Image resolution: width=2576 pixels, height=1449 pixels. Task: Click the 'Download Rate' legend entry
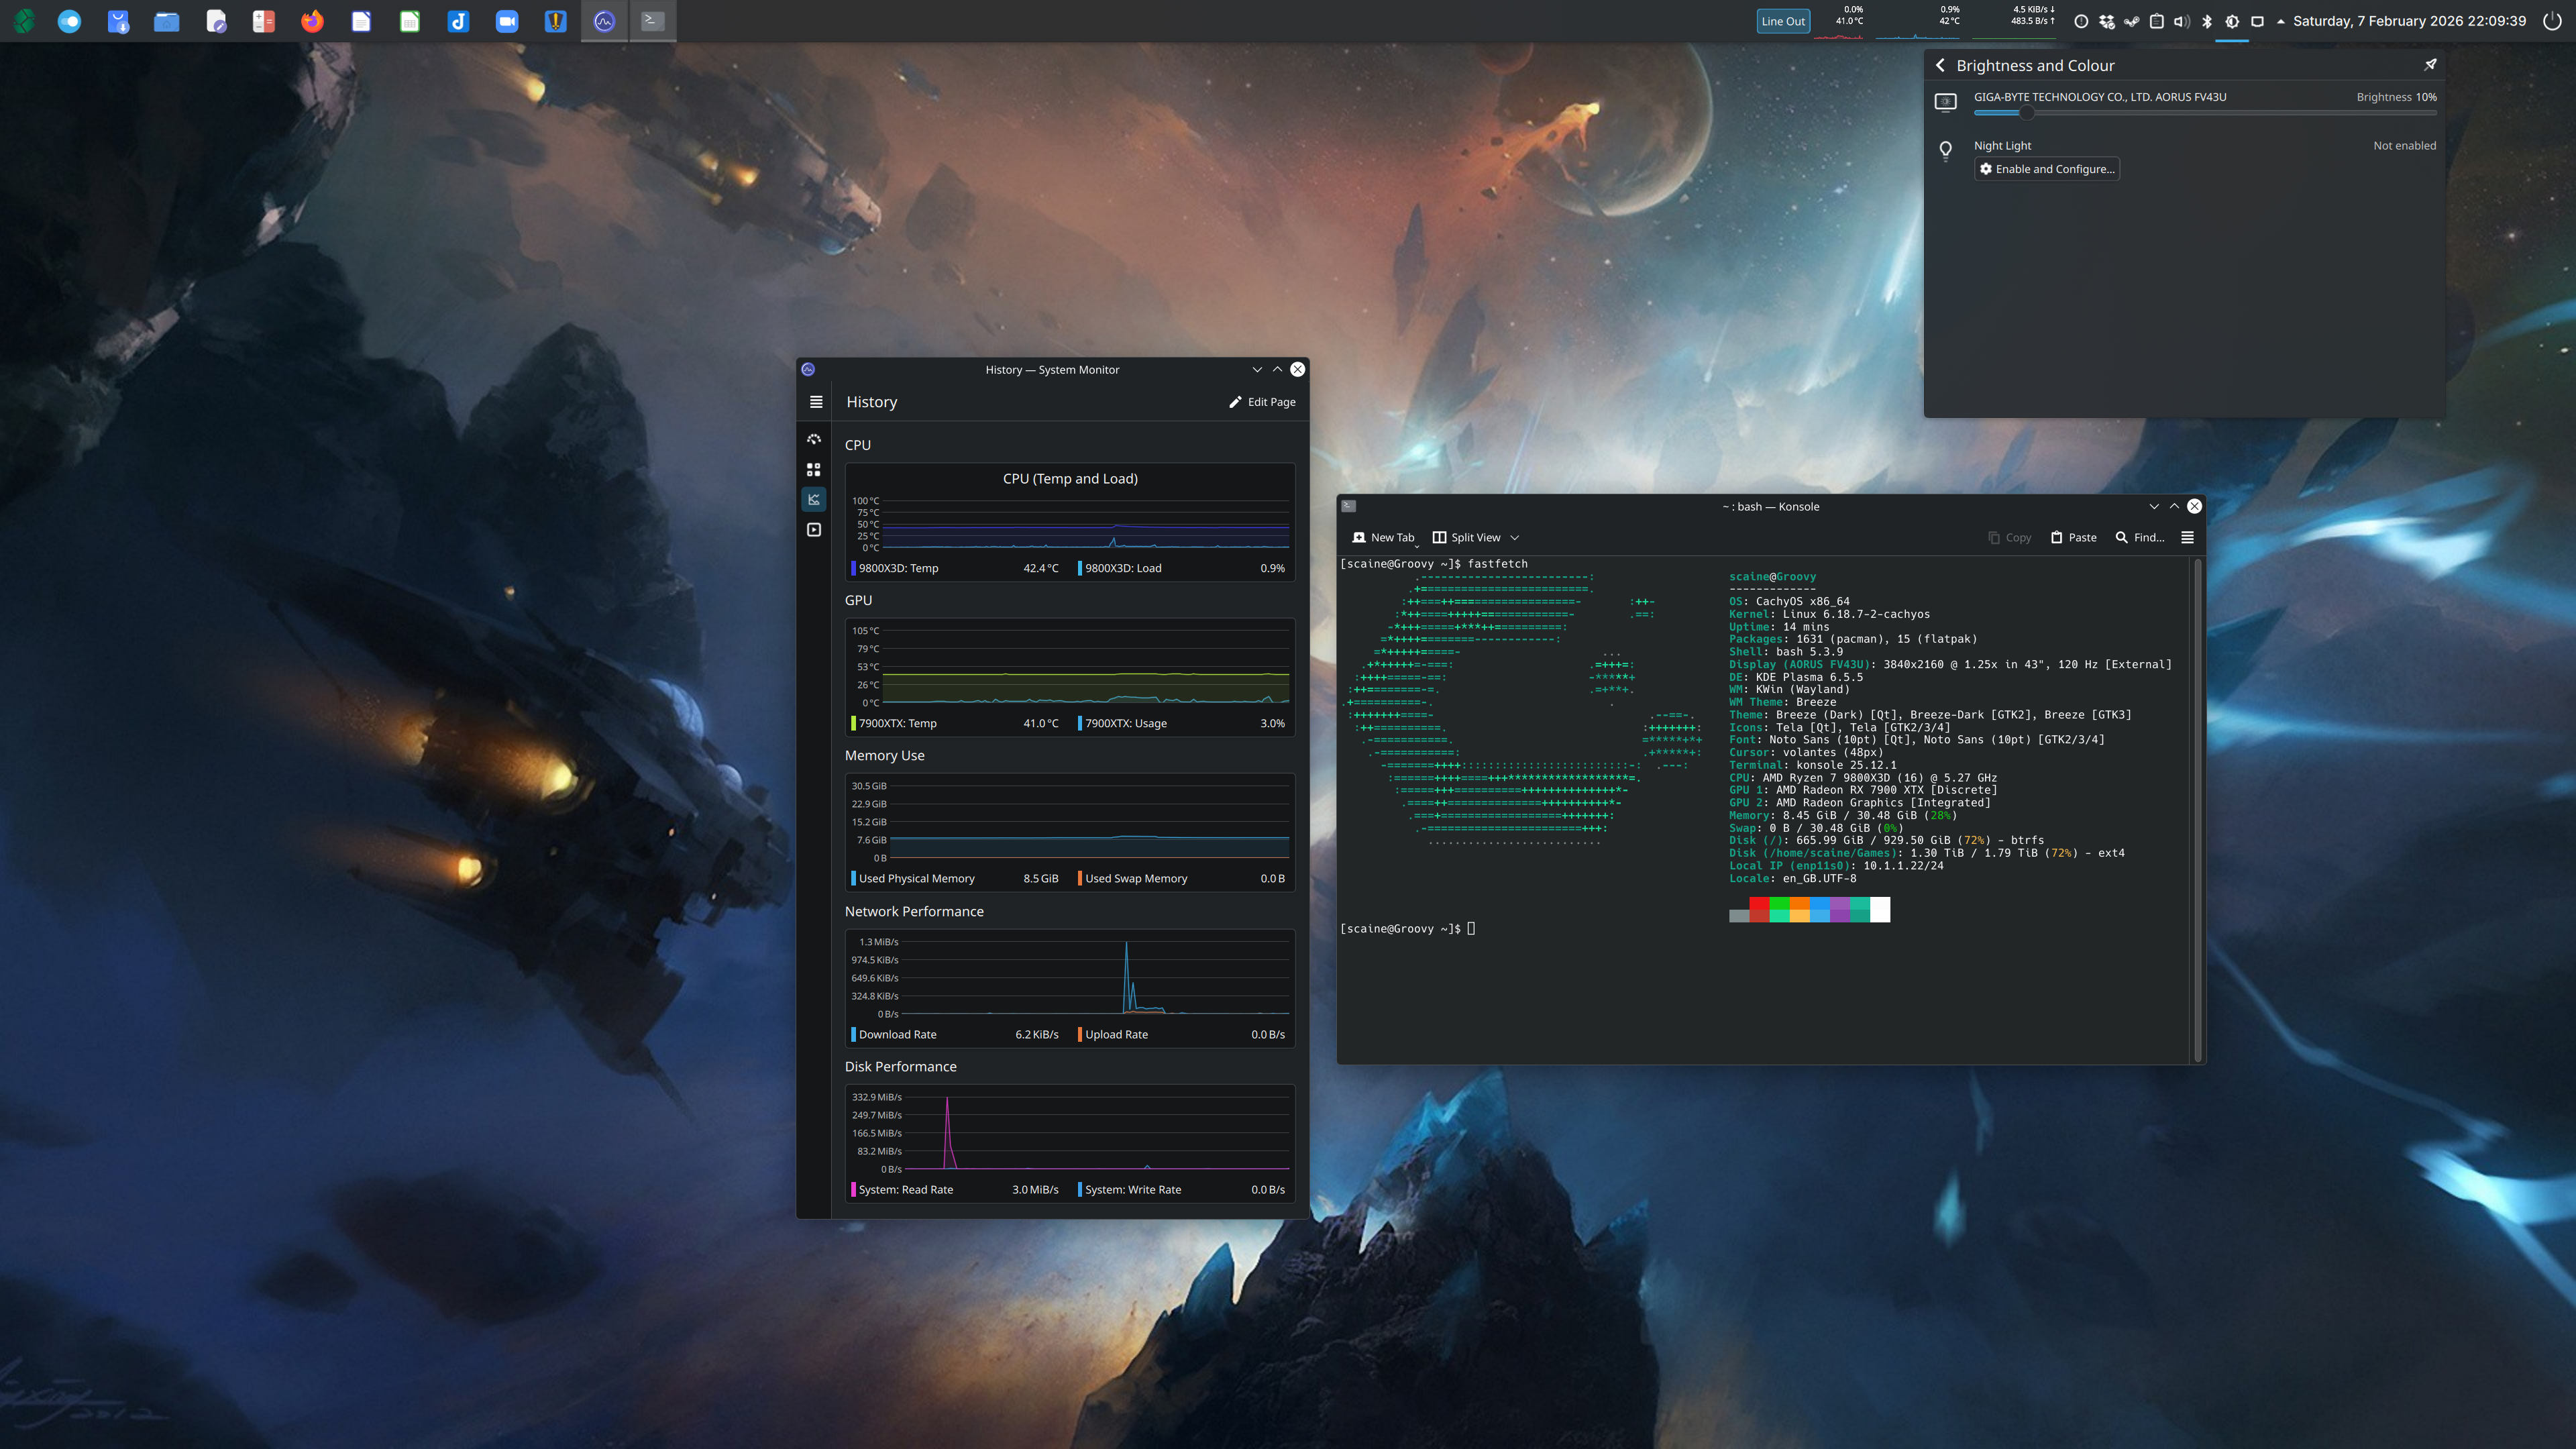(x=955, y=1034)
